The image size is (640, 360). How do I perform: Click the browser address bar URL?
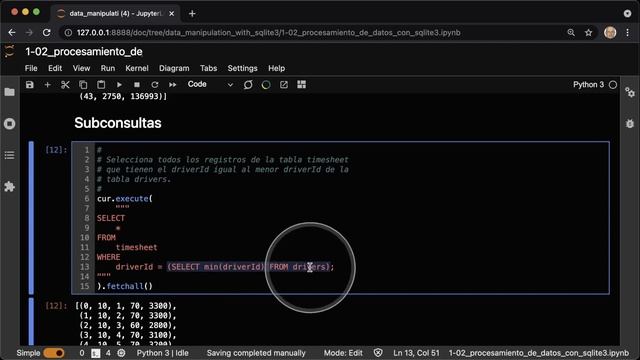[x=269, y=33]
